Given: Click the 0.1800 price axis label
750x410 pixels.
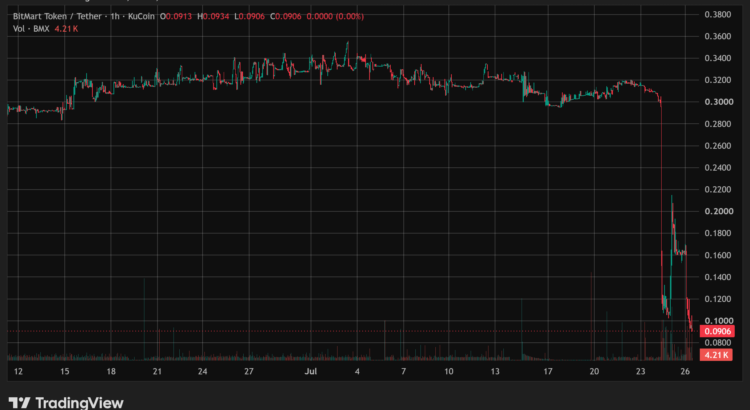Looking at the screenshot, I should tap(717, 233).
